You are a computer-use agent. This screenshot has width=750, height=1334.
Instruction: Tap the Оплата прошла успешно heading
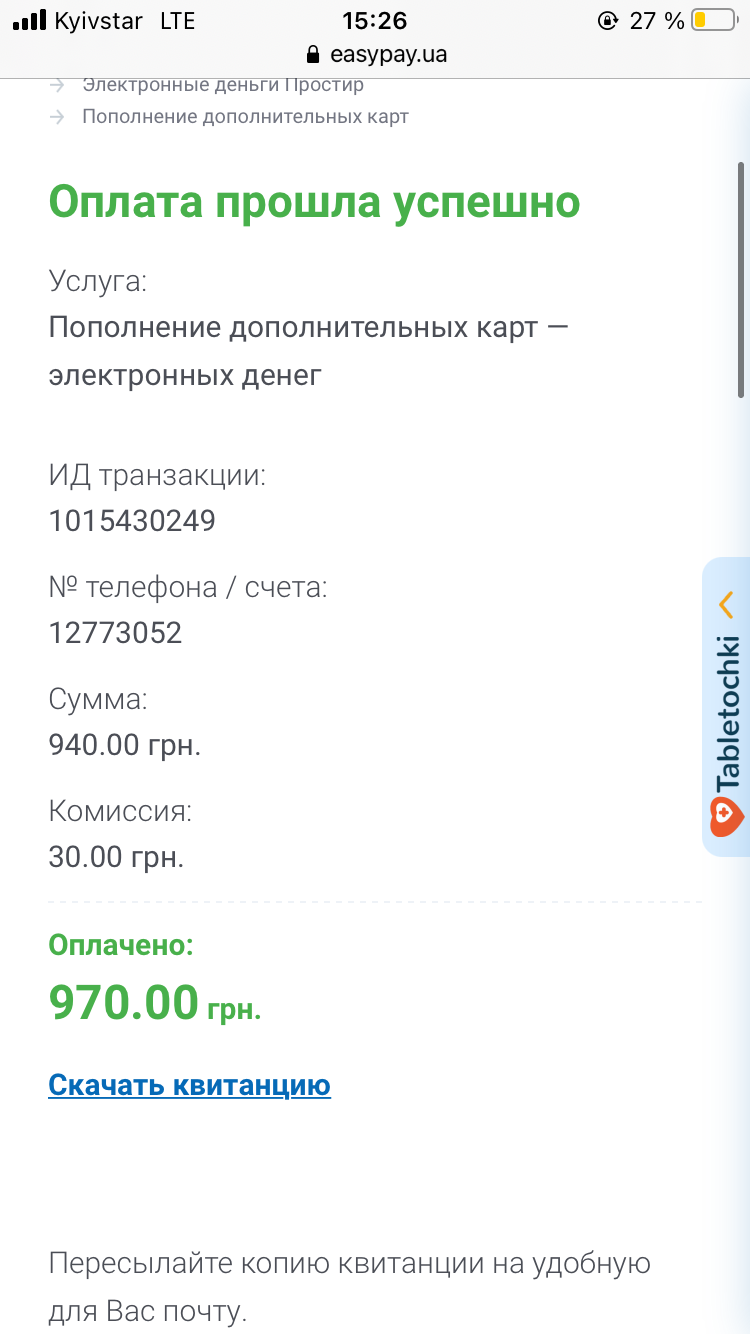(x=314, y=202)
